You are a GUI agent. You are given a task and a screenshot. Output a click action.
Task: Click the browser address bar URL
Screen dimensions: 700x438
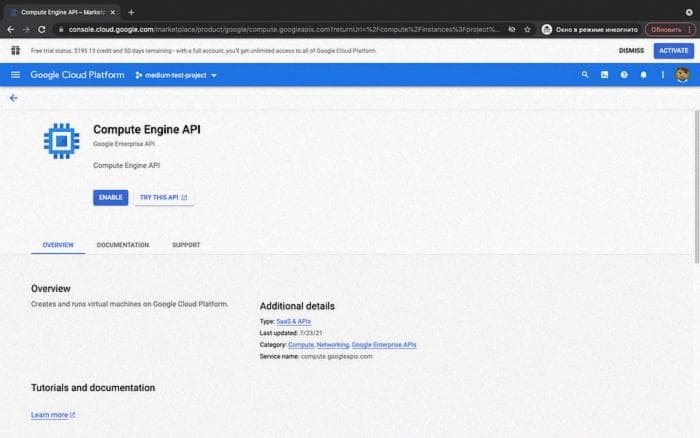tap(284, 29)
